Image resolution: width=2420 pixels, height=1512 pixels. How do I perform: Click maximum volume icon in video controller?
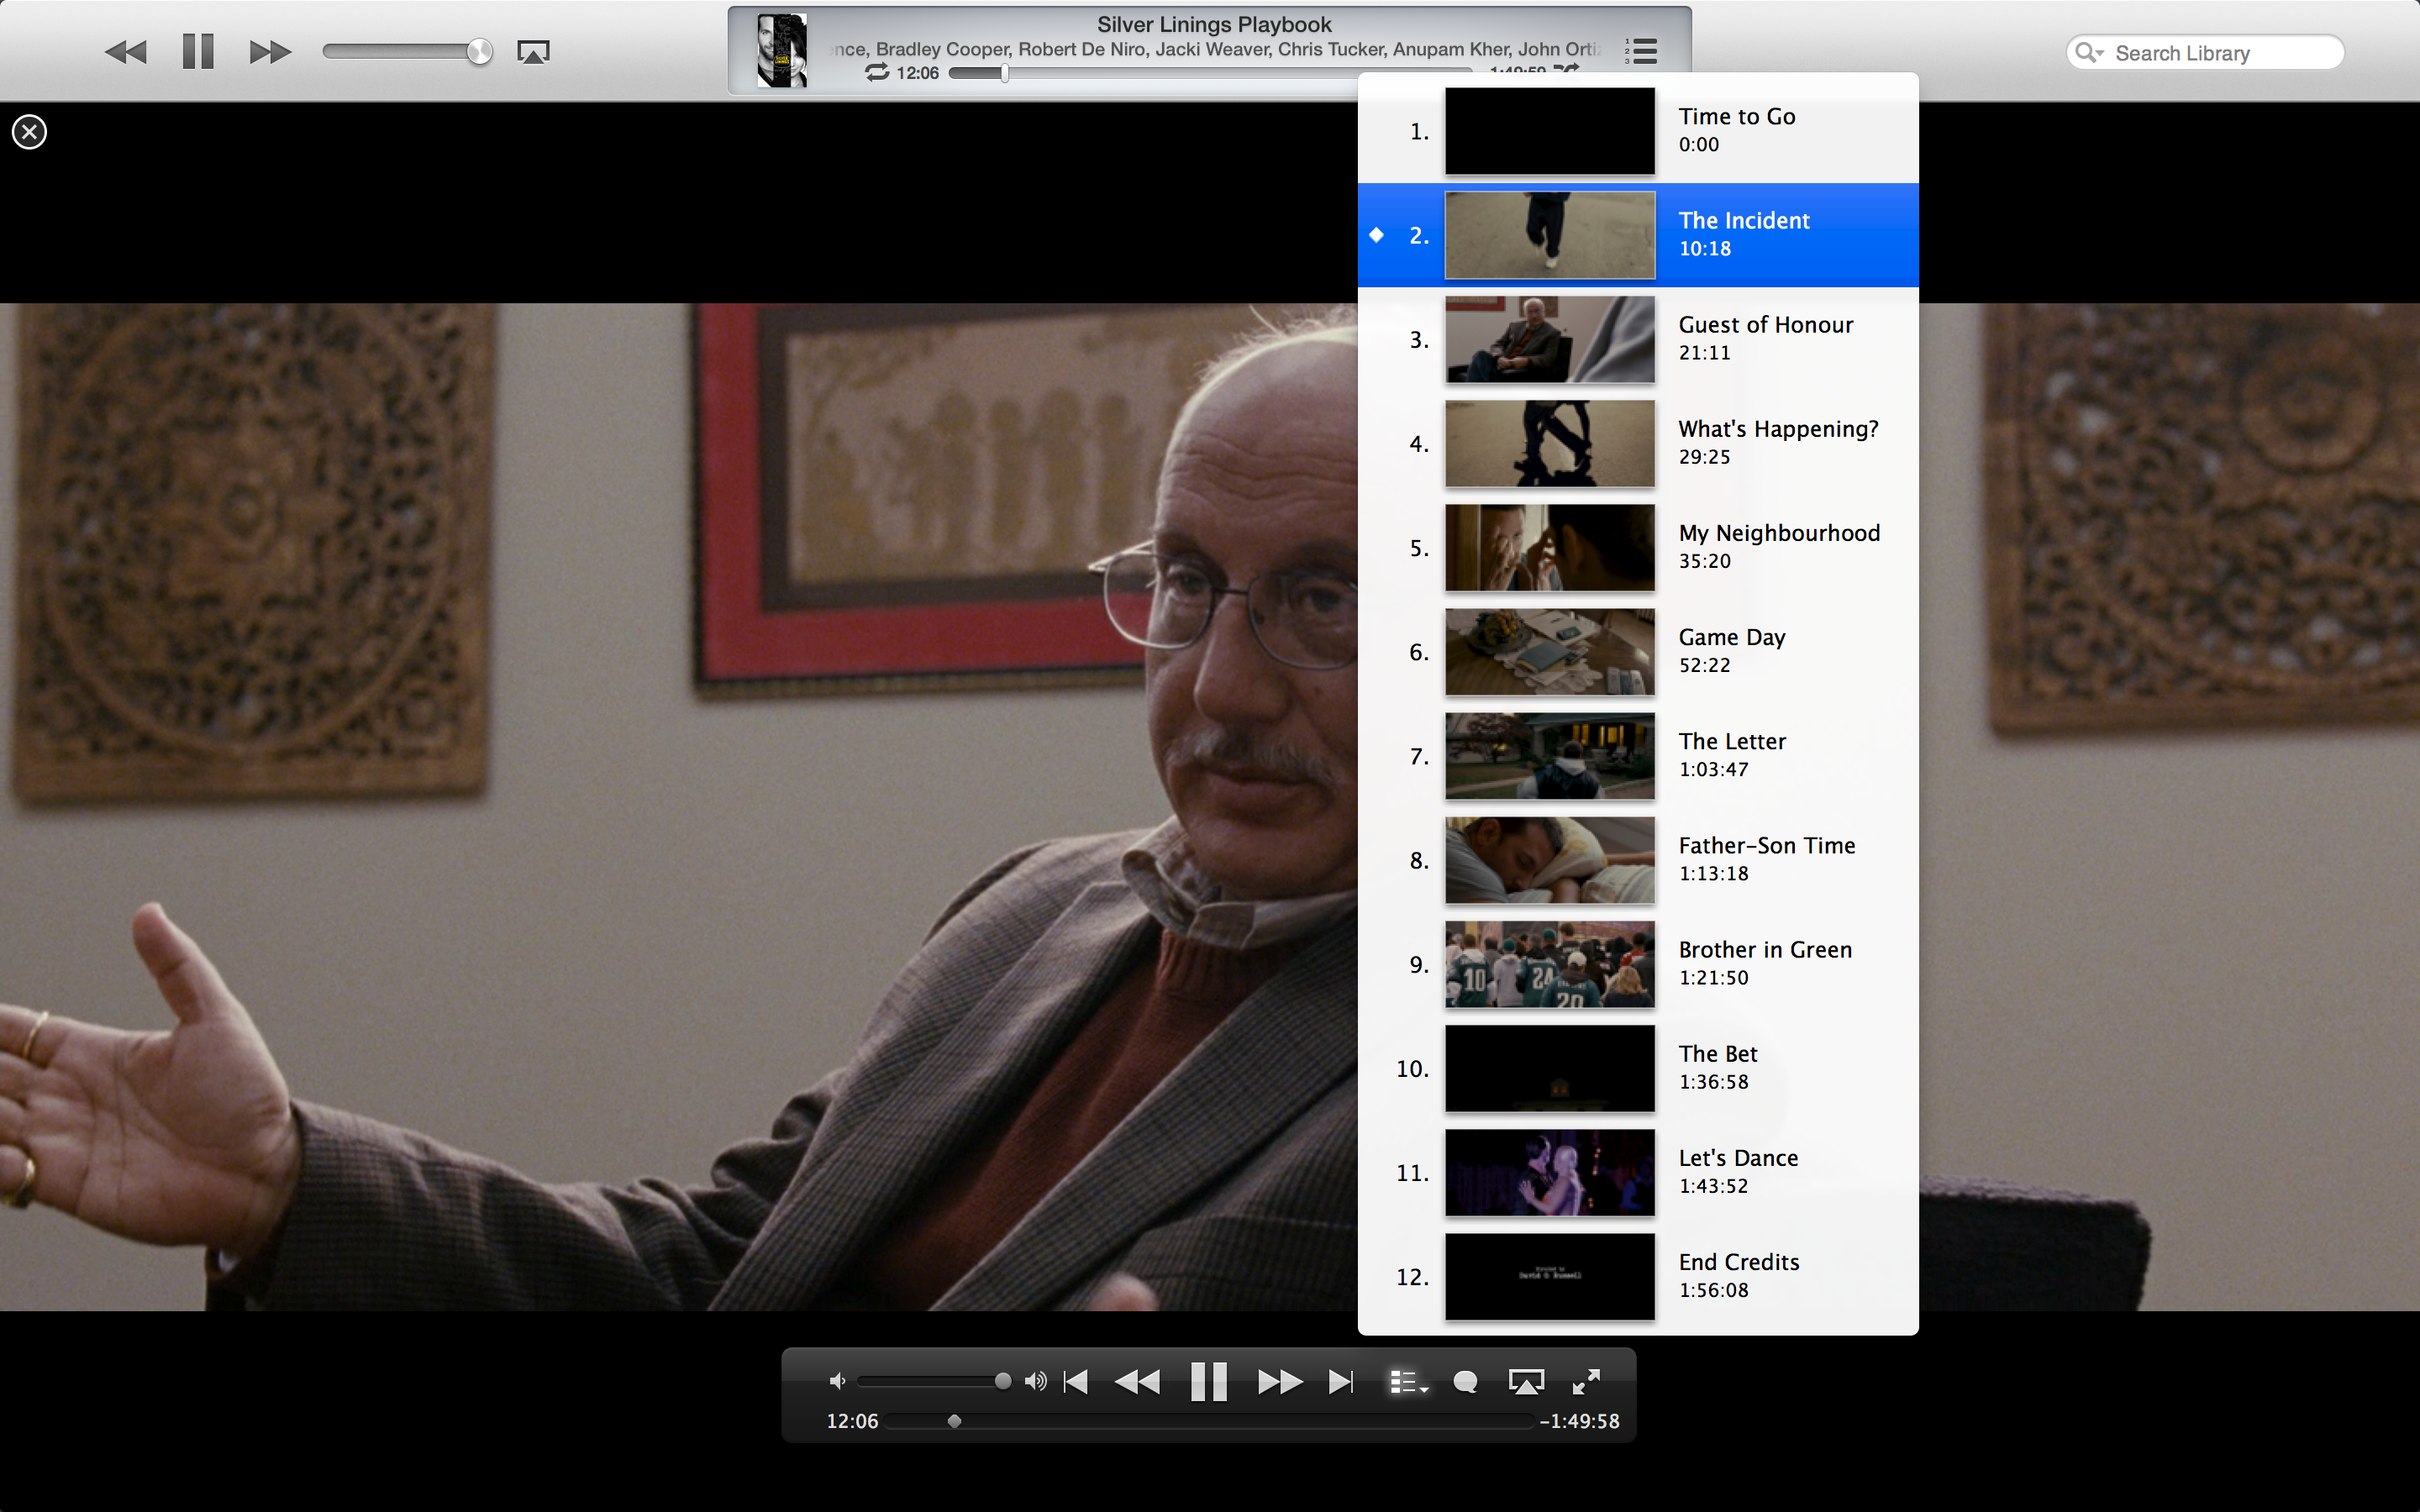coord(1036,1381)
